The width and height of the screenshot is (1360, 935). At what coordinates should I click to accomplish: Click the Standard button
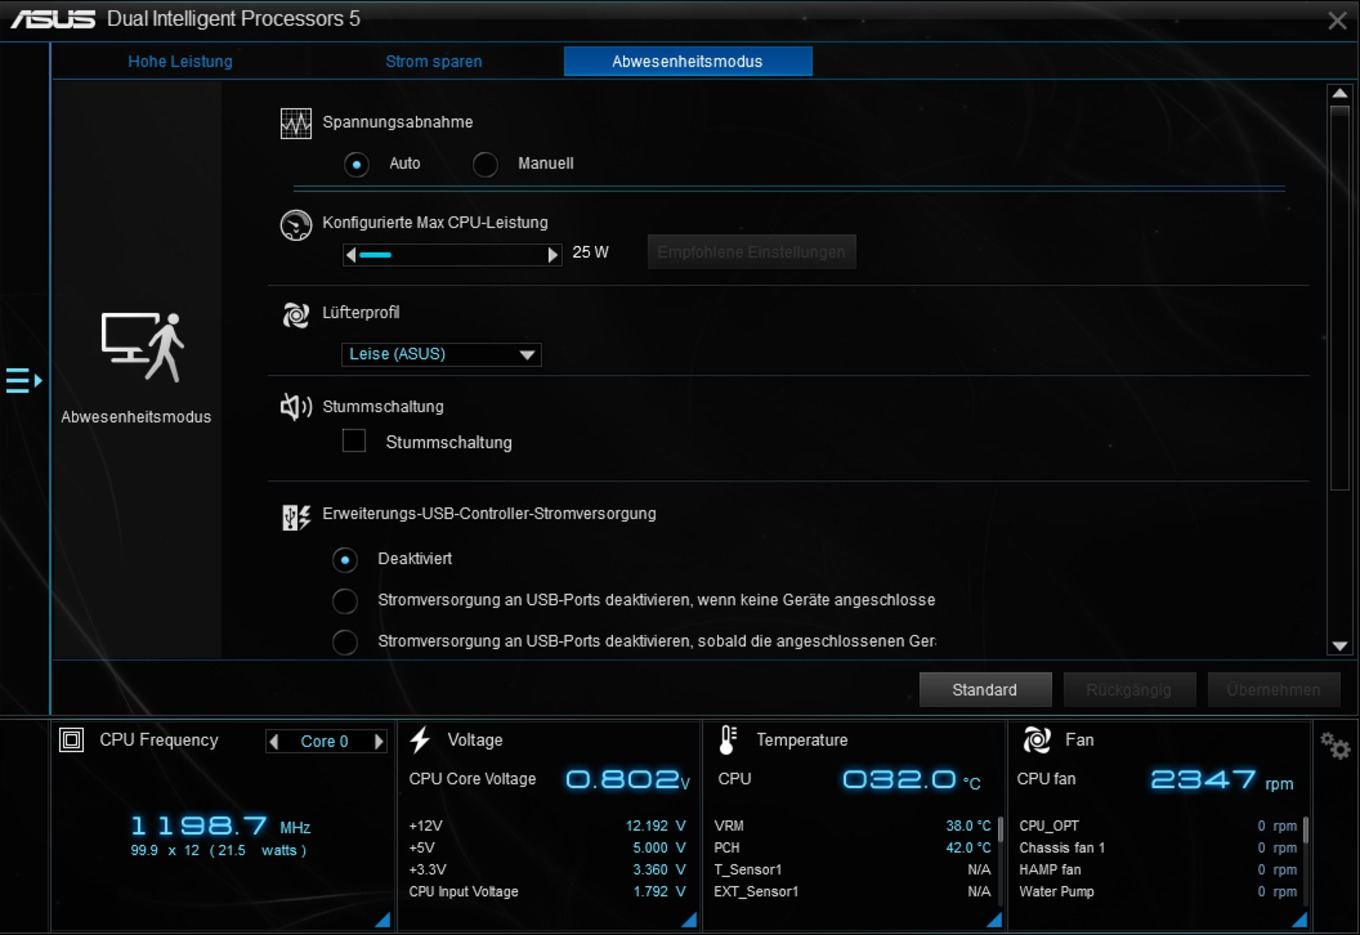click(x=985, y=690)
